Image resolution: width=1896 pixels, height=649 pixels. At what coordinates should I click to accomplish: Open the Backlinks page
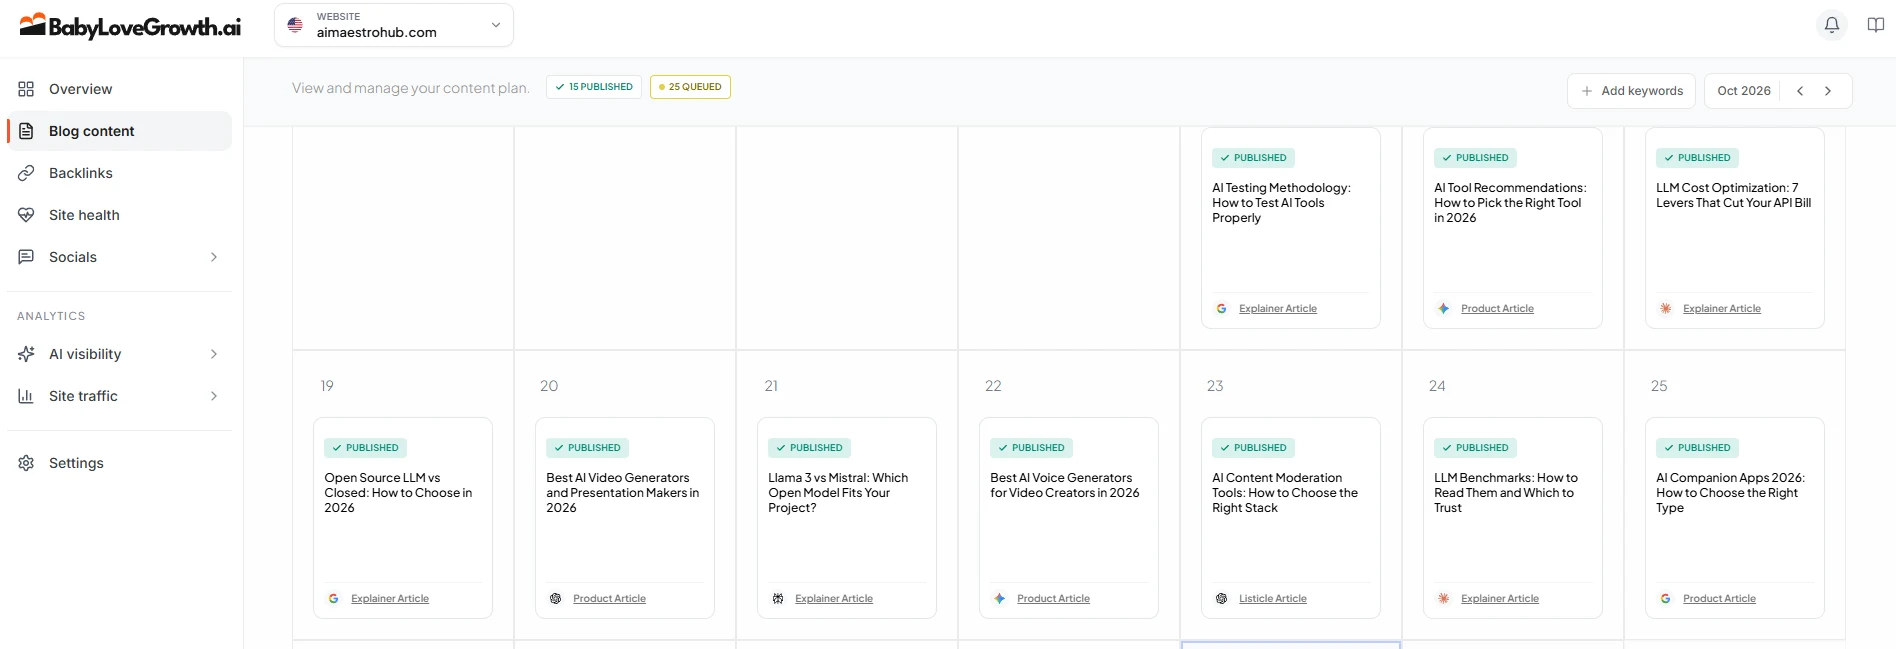click(119, 173)
